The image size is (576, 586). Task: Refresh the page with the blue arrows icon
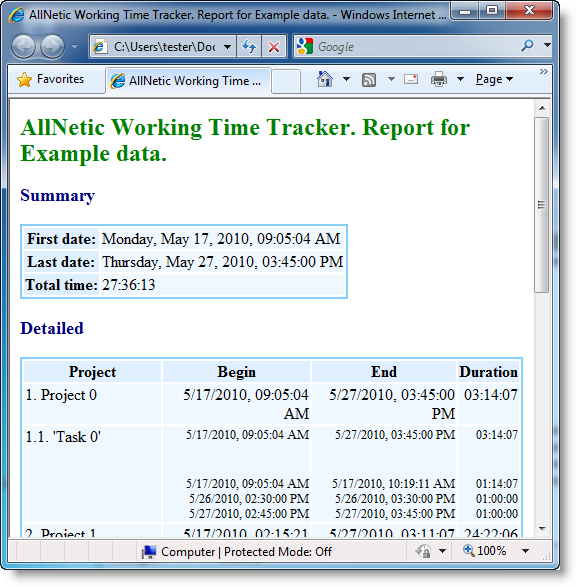pos(249,47)
